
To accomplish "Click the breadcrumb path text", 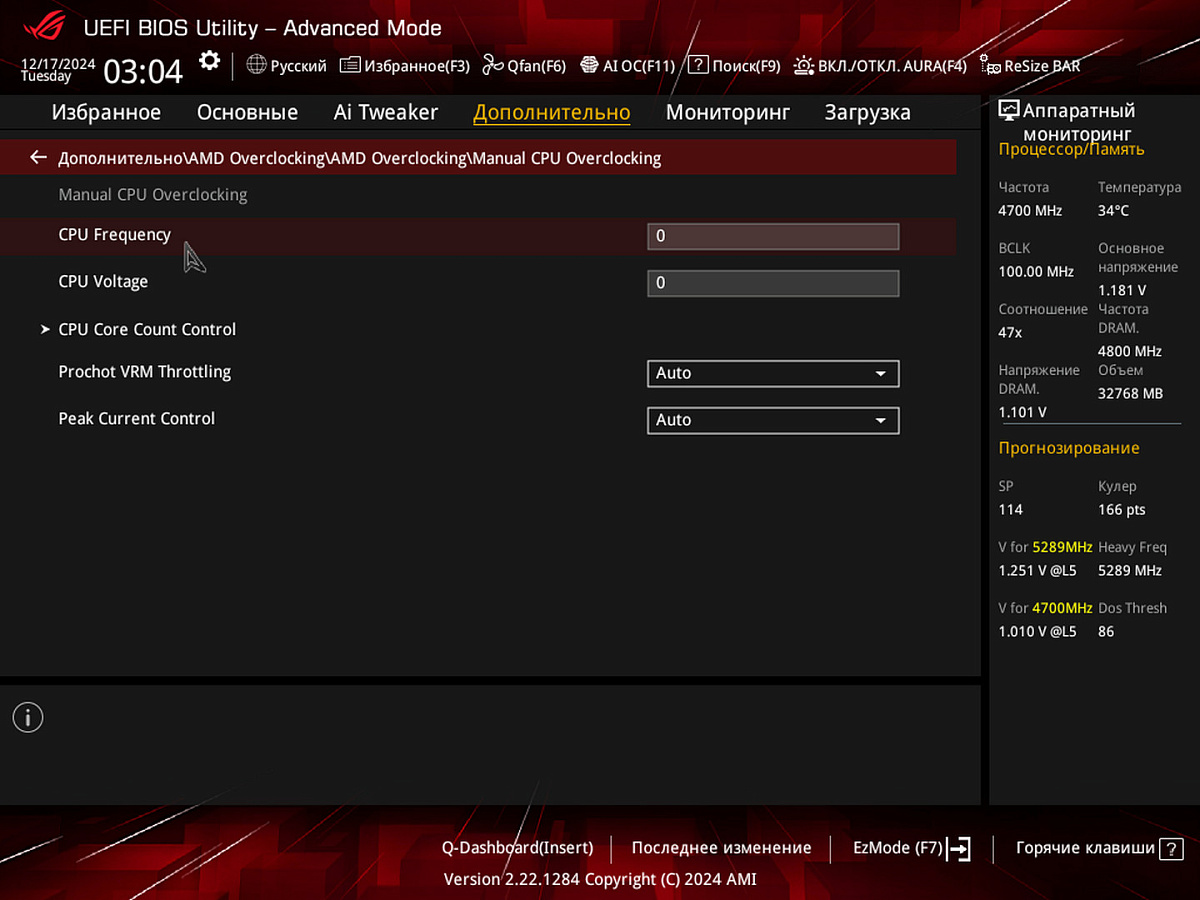I will tap(360, 158).
